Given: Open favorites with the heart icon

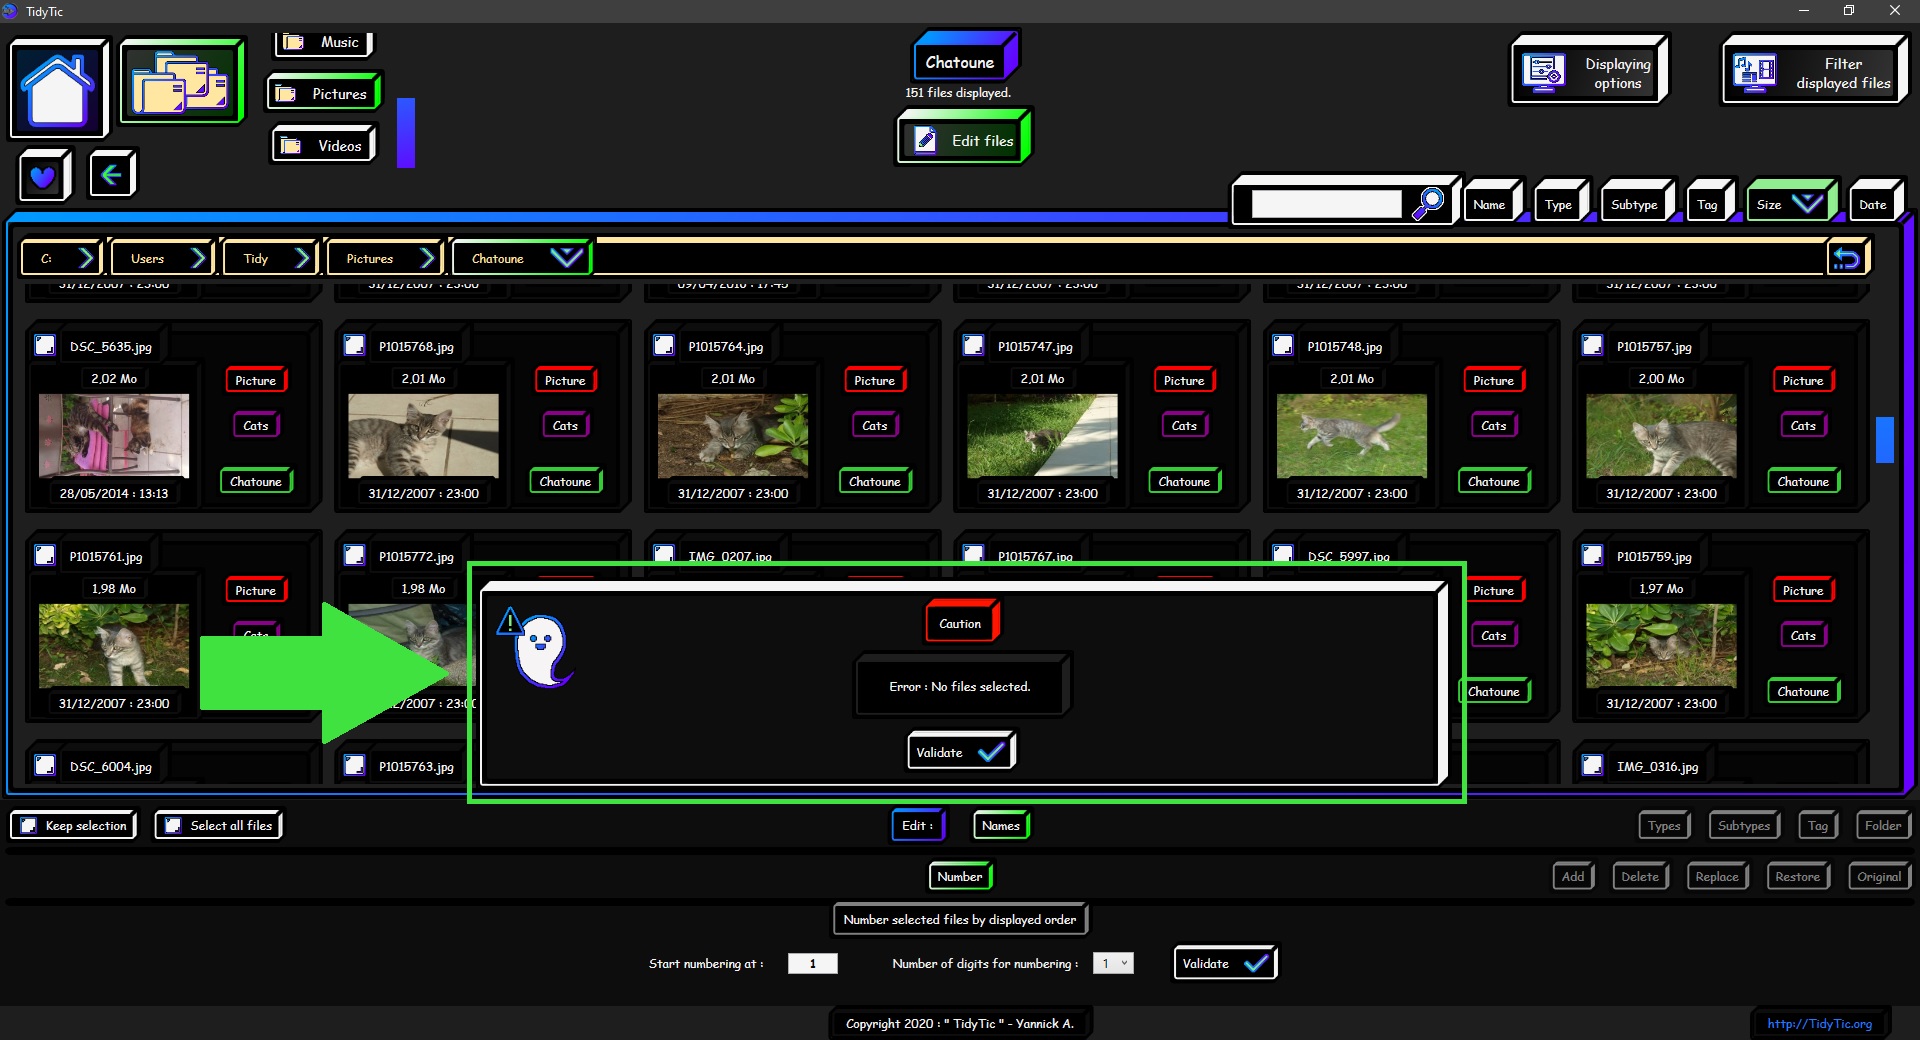Looking at the screenshot, I should tap(43, 176).
